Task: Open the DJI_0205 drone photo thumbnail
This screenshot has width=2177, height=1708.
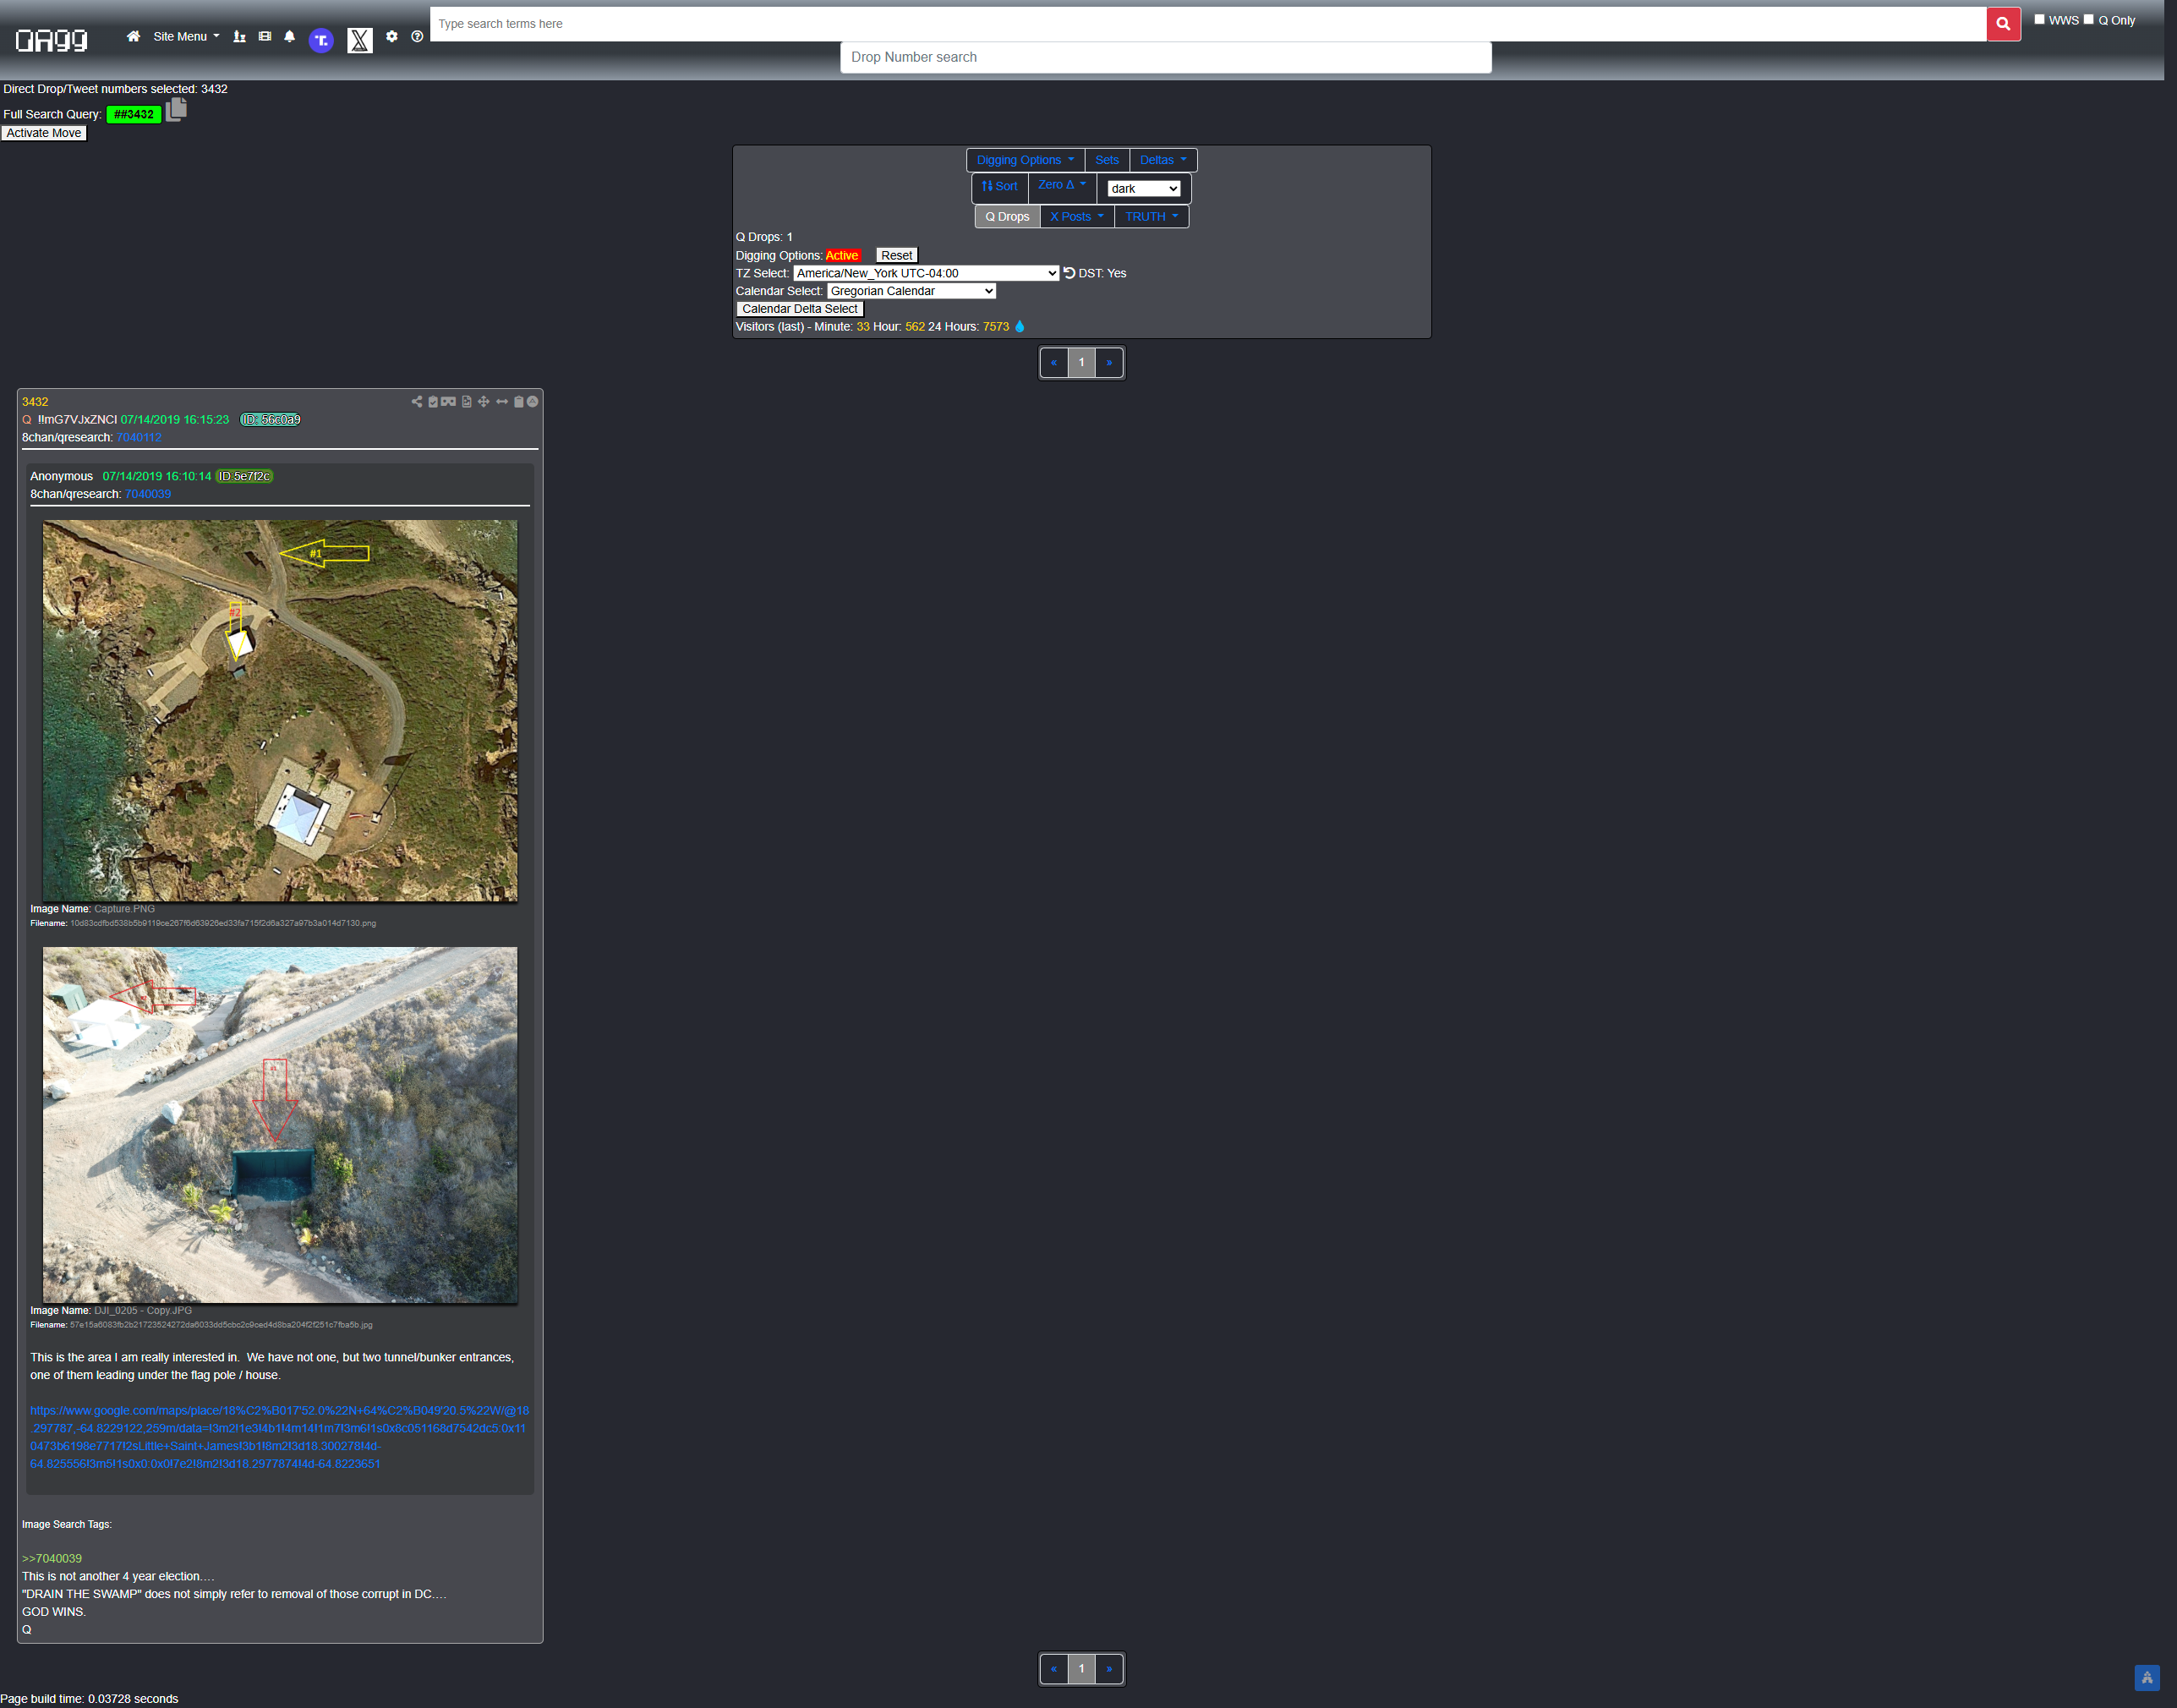Action: pos(280,1125)
